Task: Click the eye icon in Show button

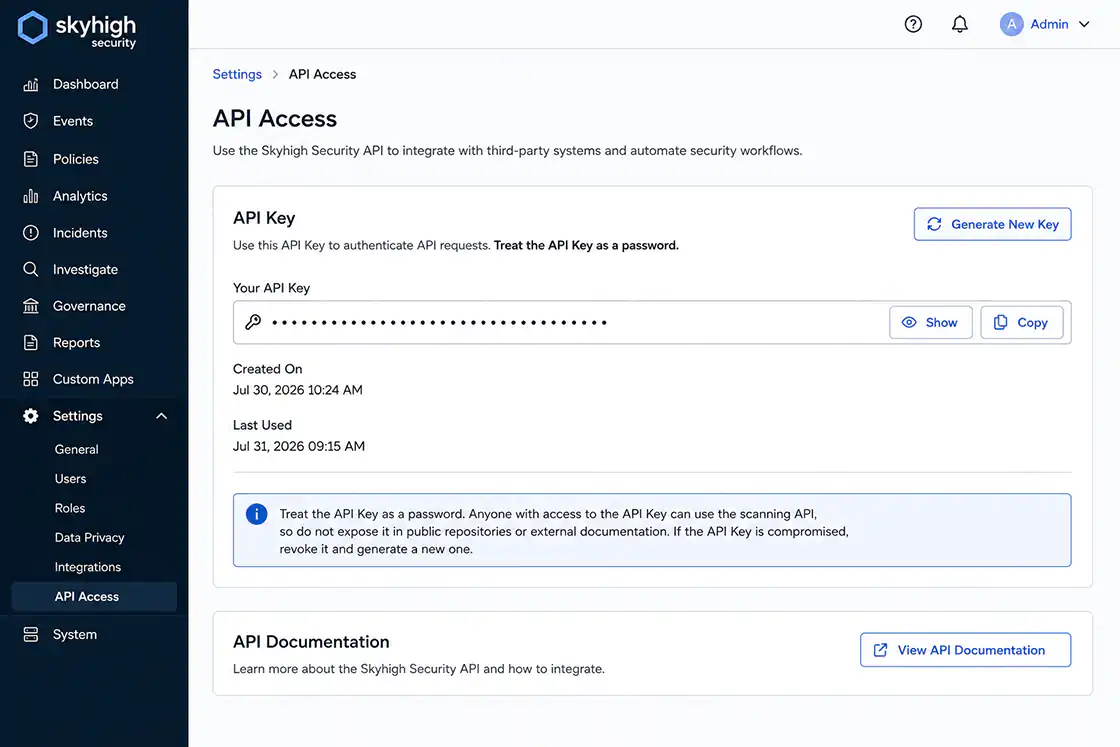Action: point(909,323)
